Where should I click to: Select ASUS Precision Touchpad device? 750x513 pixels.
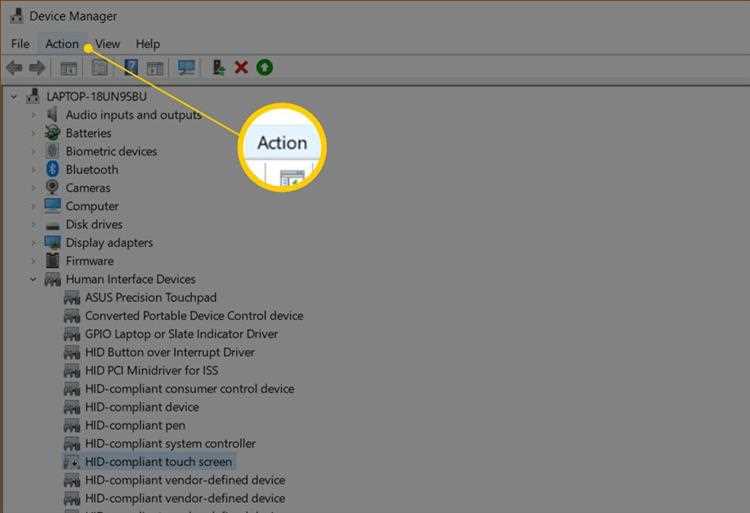[x=150, y=297]
